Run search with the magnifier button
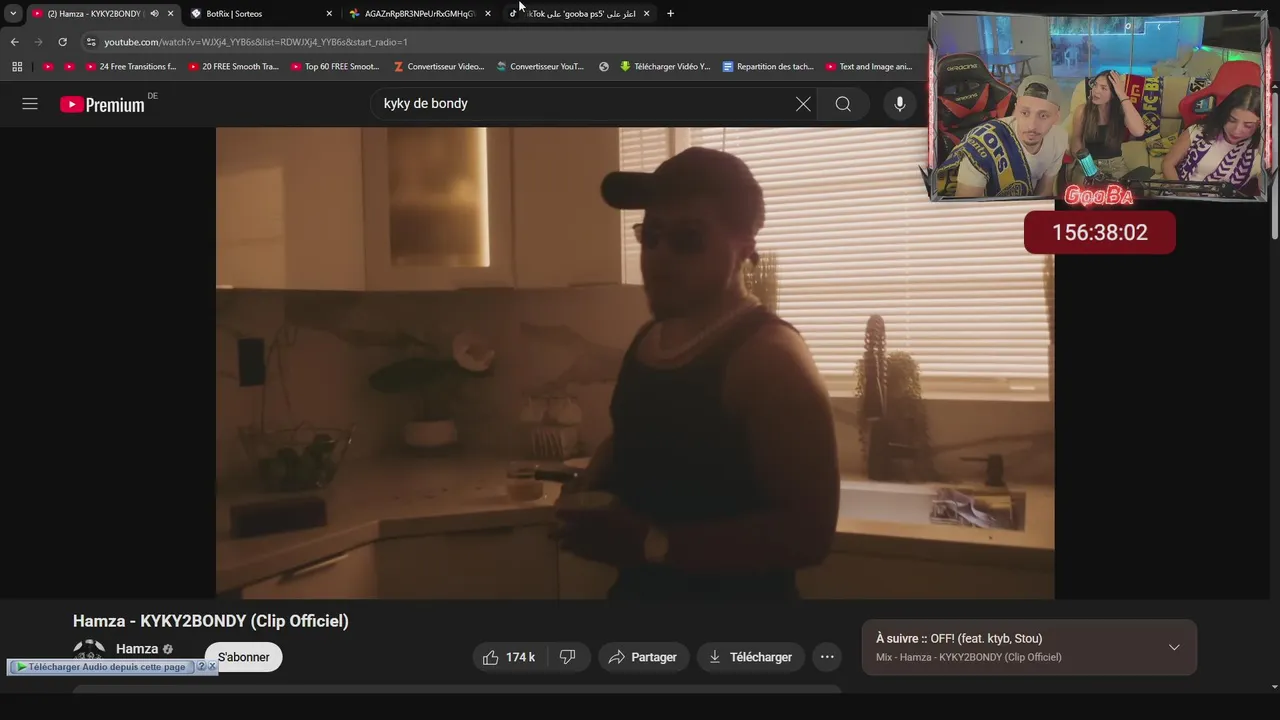Viewport: 1280px width, 720px height. (x=843, y=104)
